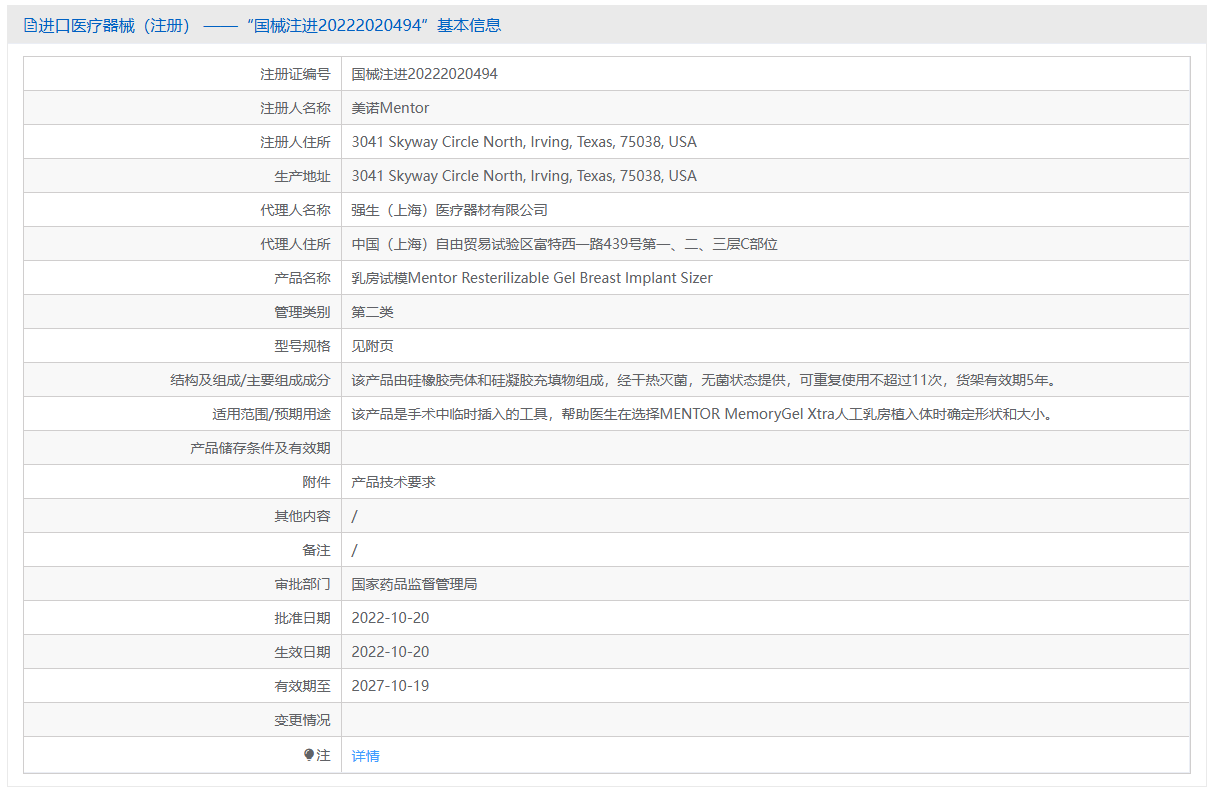Click the 注册人名称 label
This screenshot has height=793, width=1215.
pyautogui.click(x=295, y=108)
